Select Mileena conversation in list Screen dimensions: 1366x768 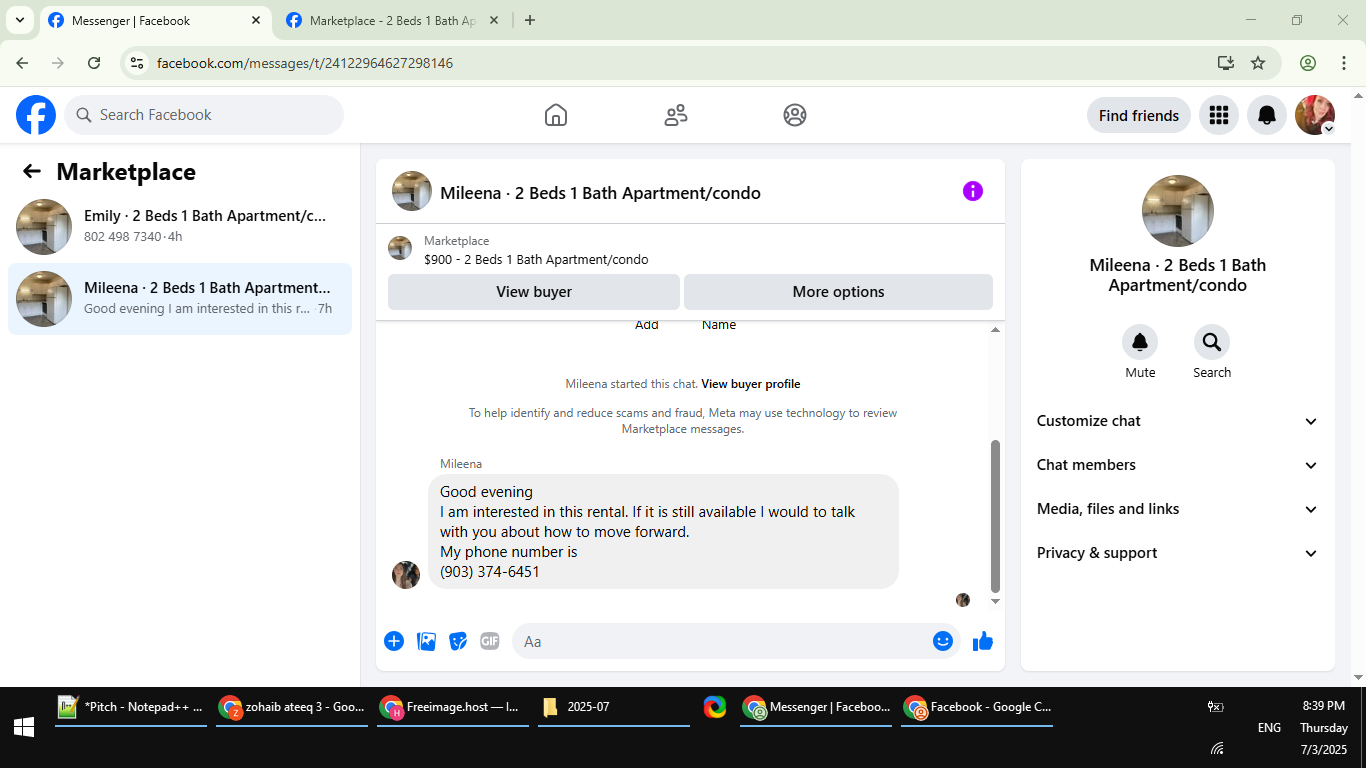(x=180, y=298)
